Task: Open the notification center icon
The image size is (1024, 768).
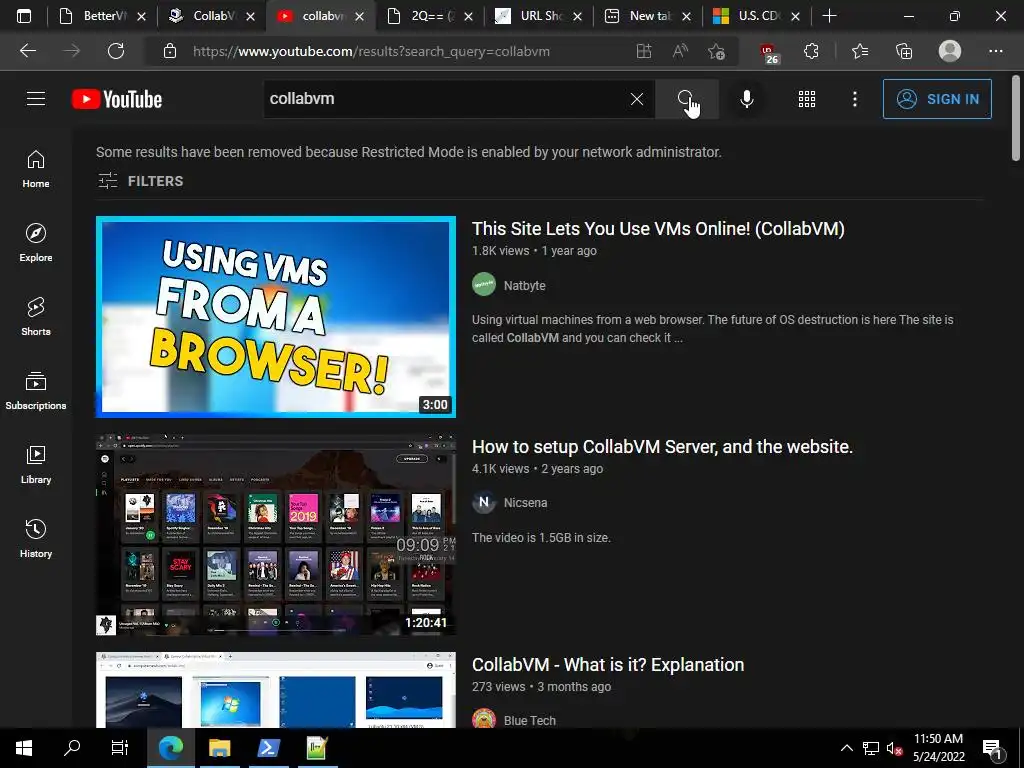Action: pos(993,749)
